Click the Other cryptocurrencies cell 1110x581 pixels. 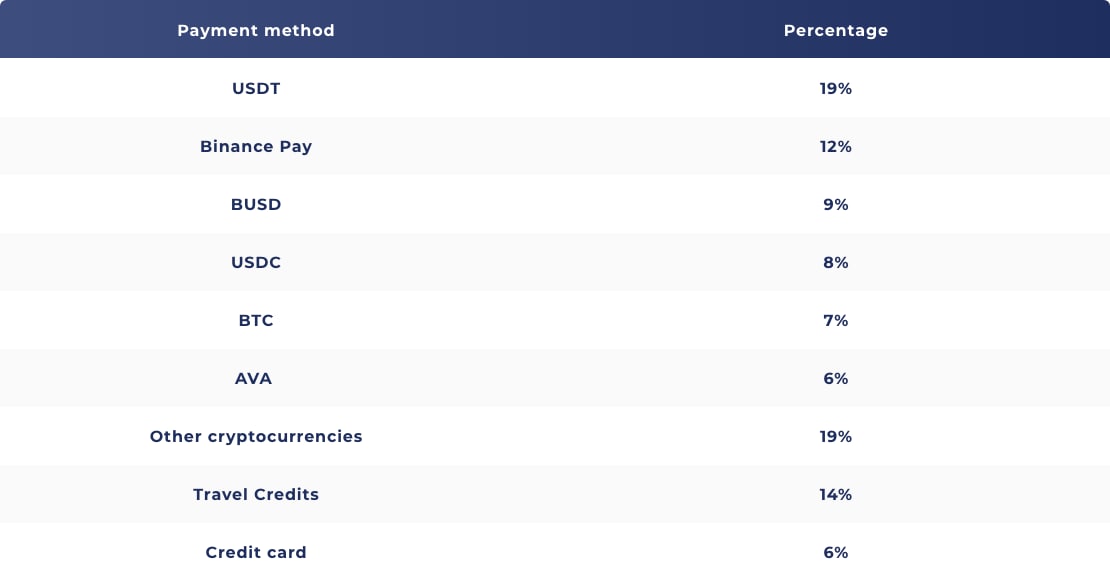256,437
